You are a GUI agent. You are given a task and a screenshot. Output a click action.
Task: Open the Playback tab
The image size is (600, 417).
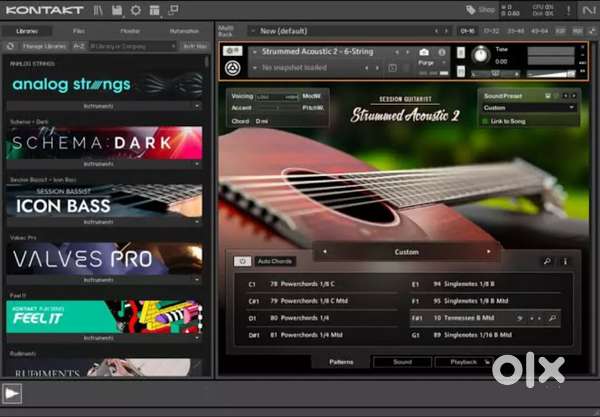click(x=463, y=362)
